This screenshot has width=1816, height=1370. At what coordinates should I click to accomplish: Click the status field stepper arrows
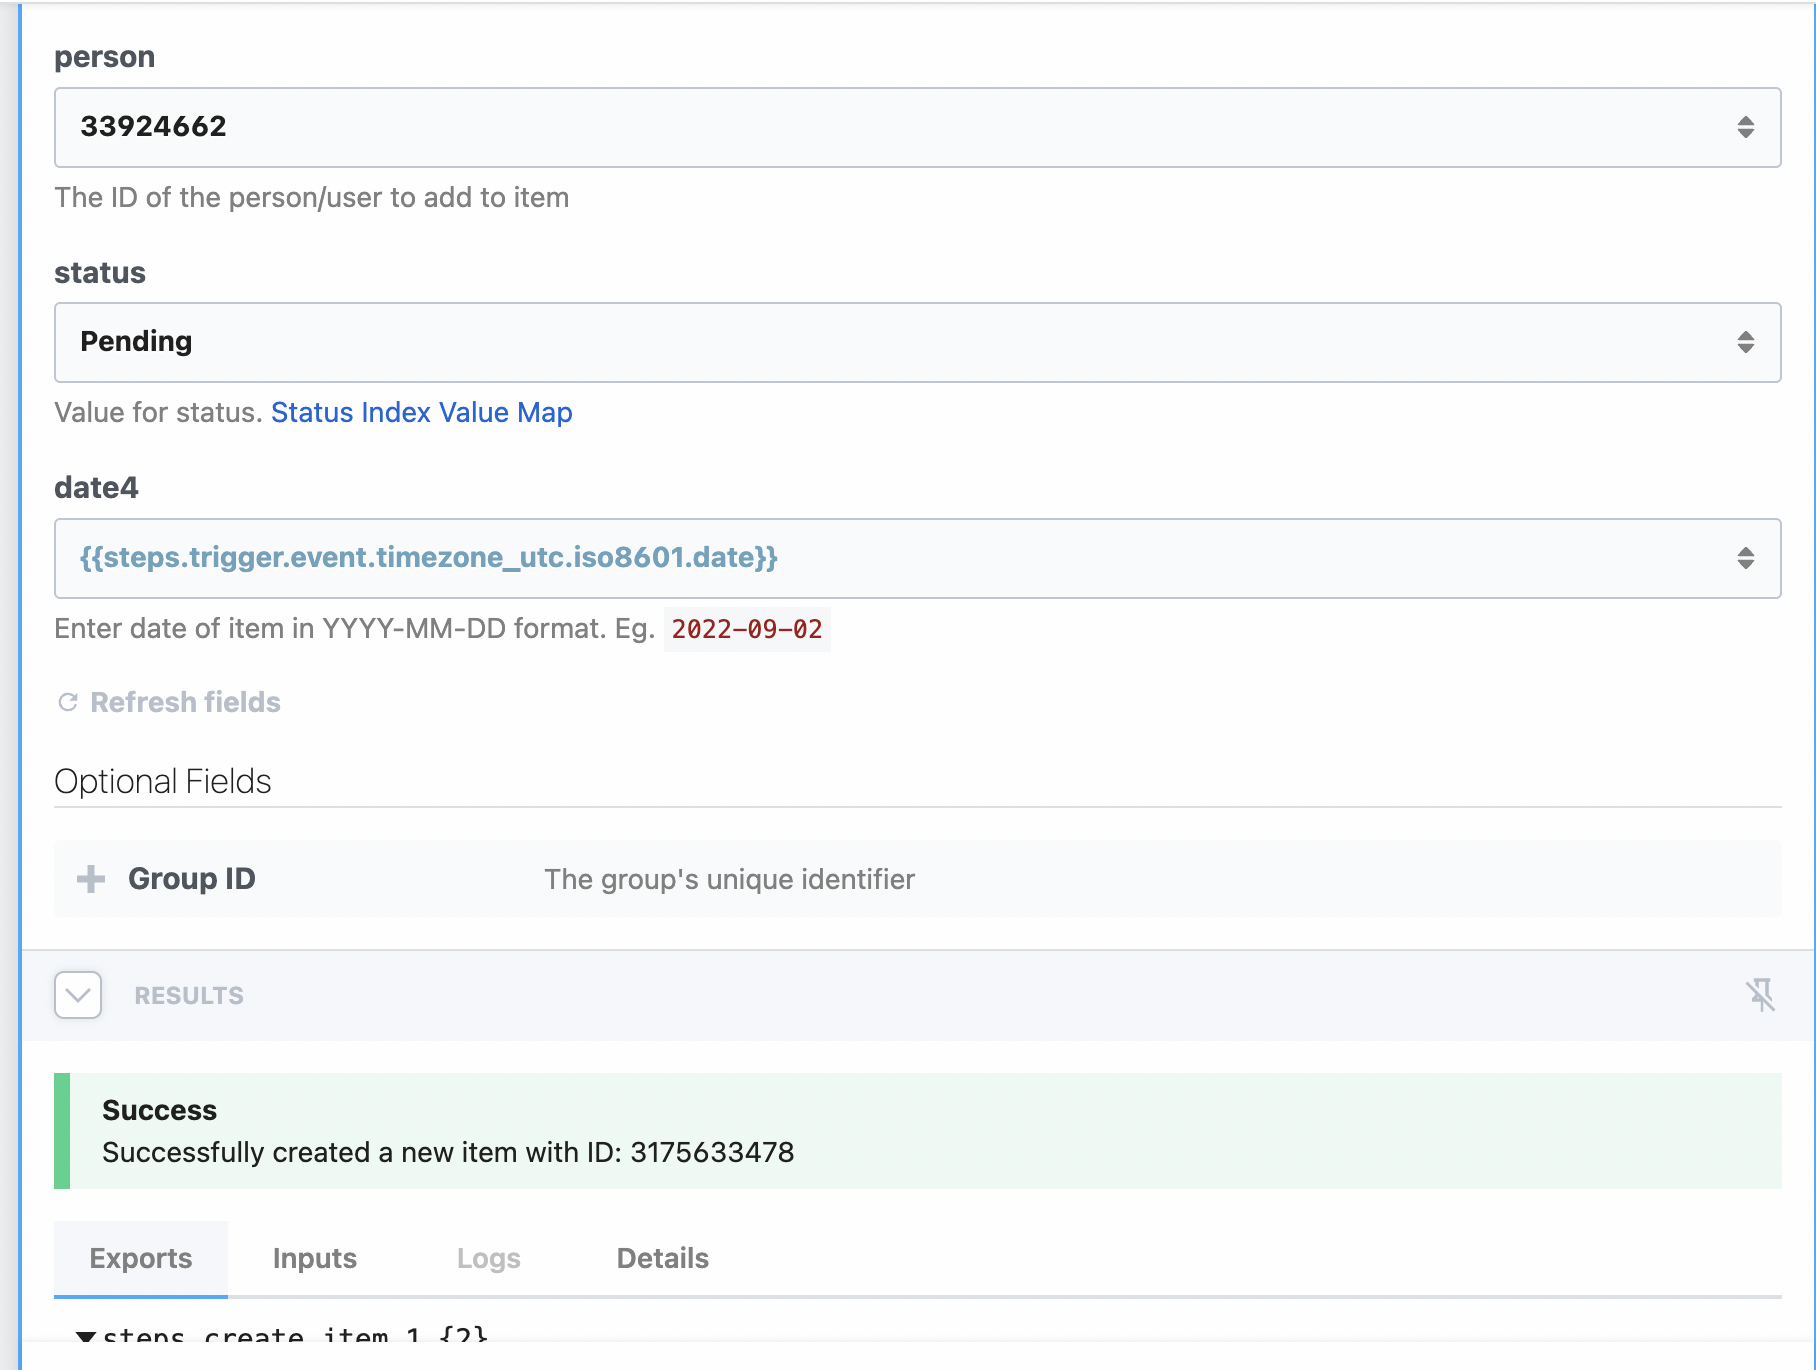[1746, 342]
